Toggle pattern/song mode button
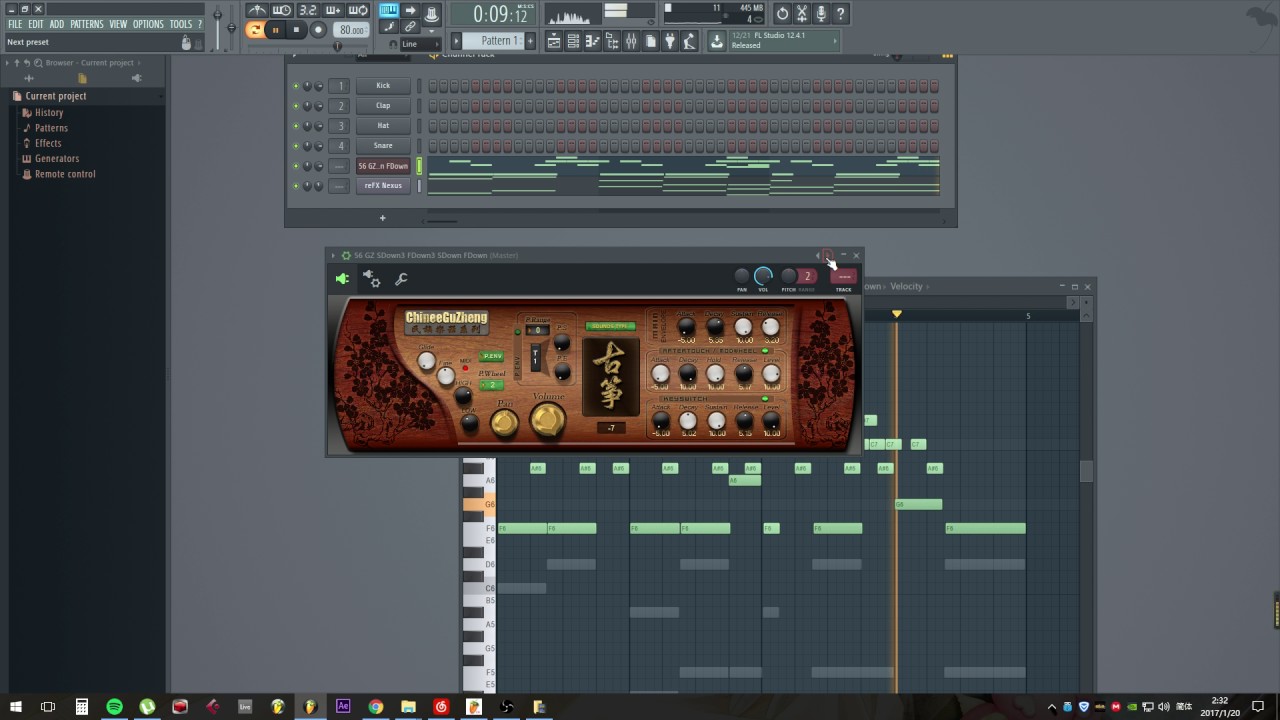Image resolution: width=1280 pixels, height=720 pixels. coord(254,30)
